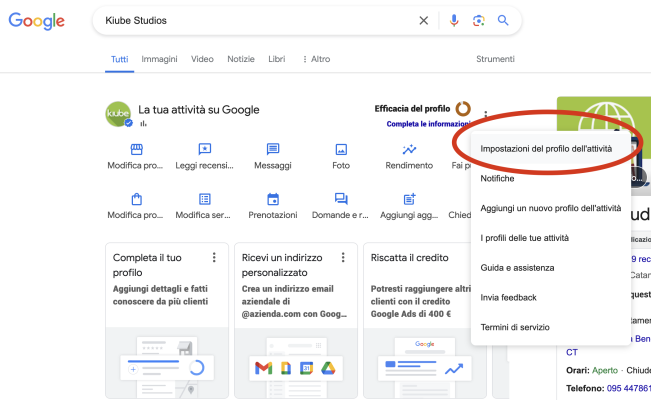
Task: Open the Completa il tuo profilo card
Action: [167, 321]
